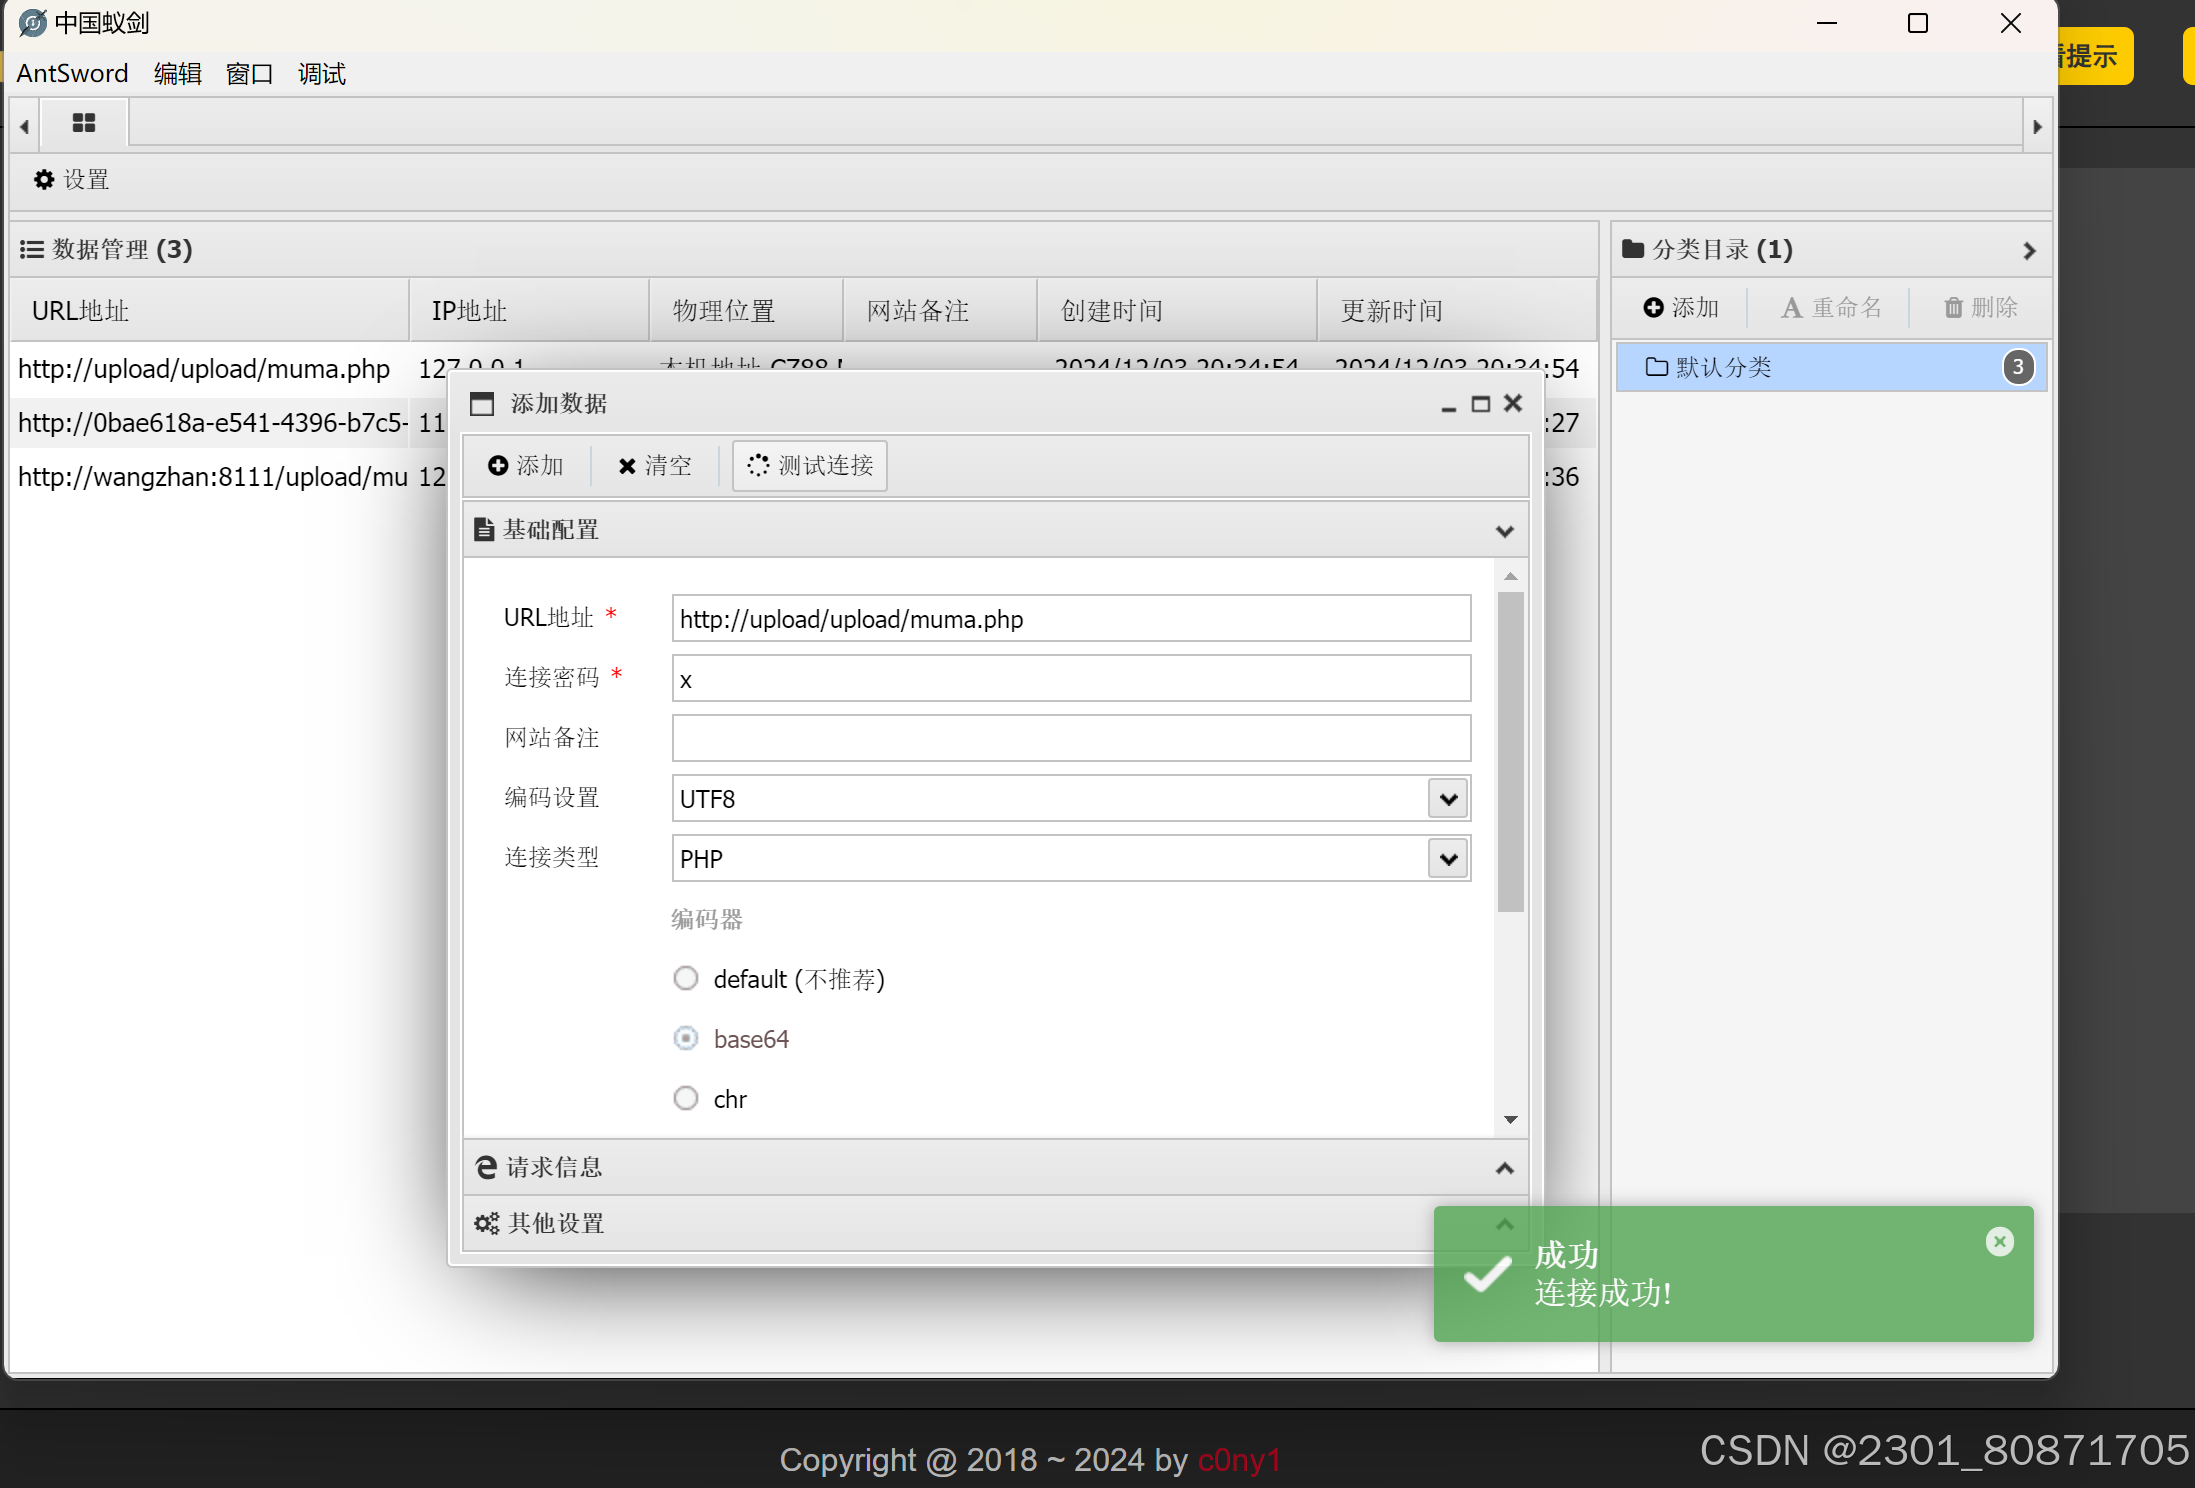Dismiss the green 连接成功 notification
The height and width of the screenshot is (1488, 2195).
[1999, 1242]
